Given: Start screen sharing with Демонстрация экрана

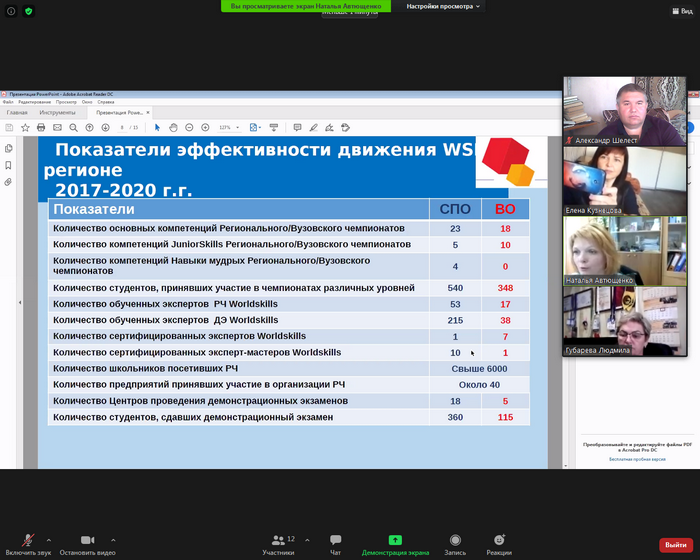Looking at the screenshot, I should 395,541.
